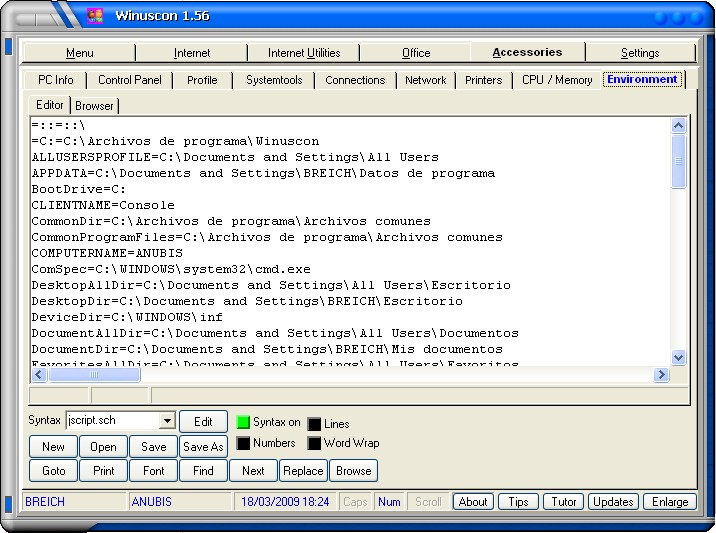Screen dimensions: 716x533
Task: View CPU / Memory subtab
Action: 557,80
